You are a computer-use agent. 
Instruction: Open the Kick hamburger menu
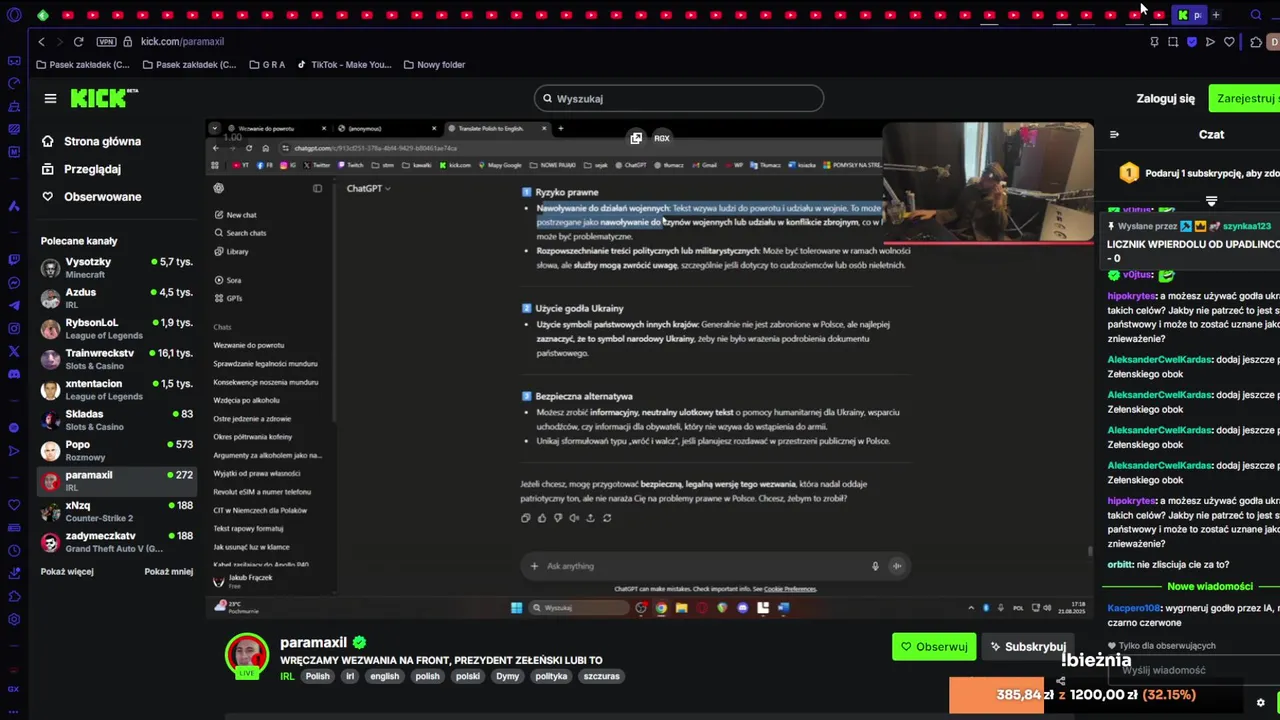coord(50,98)
